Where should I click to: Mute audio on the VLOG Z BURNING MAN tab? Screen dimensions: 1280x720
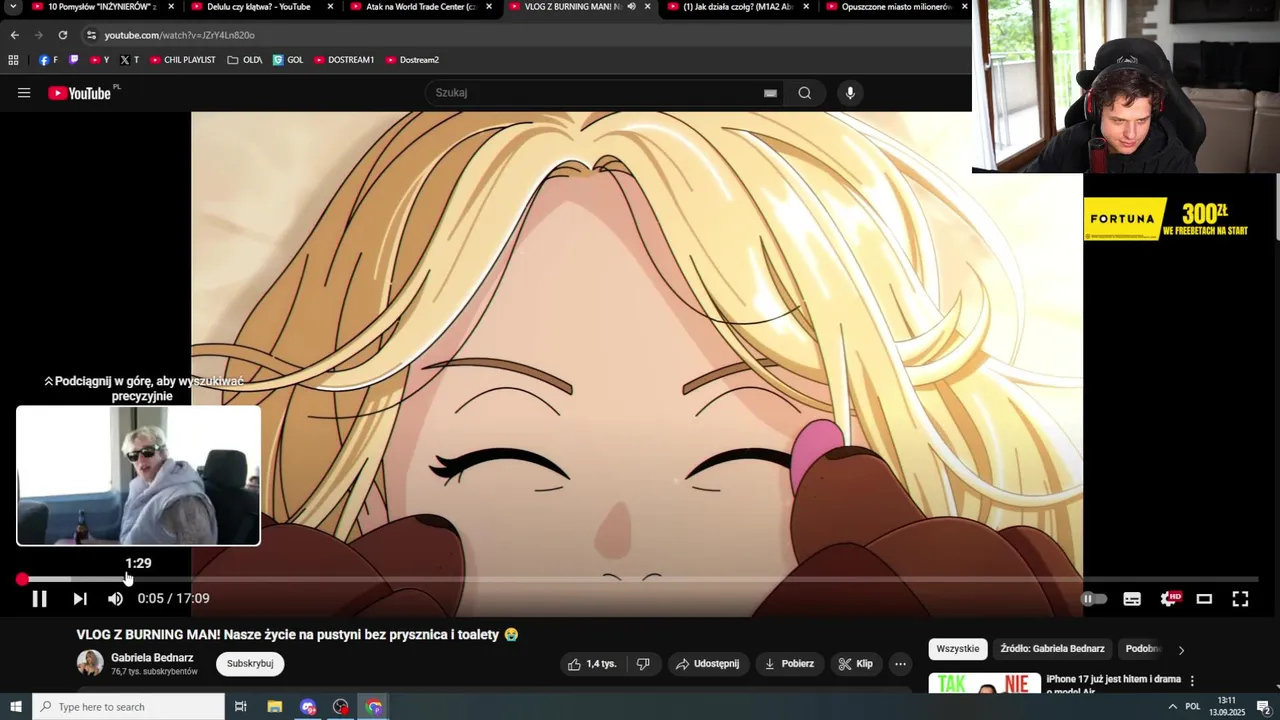(x=631, y=6)
